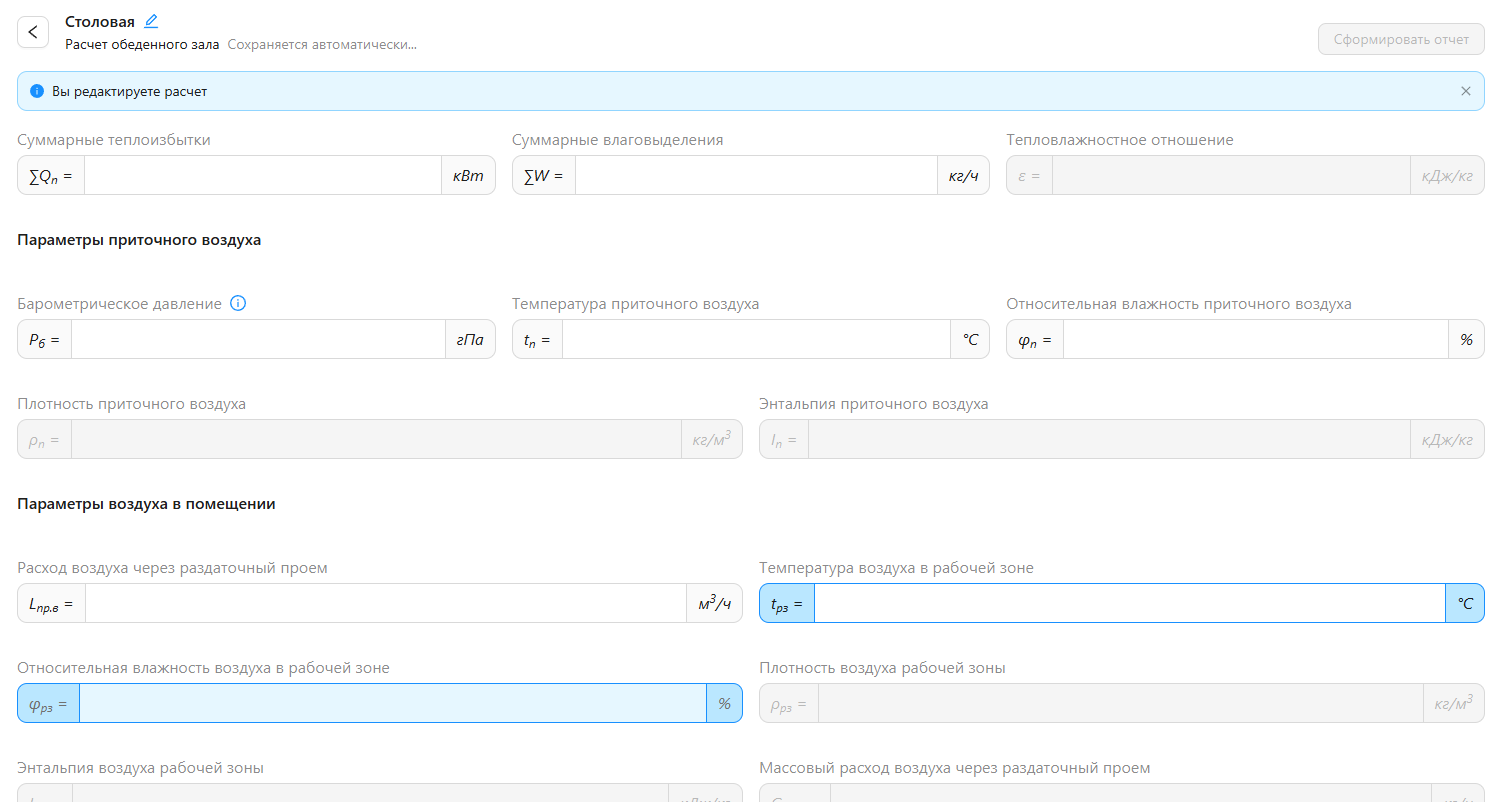The width and height of the screenshot is (1498, 802).
Task: Focus the Температура приточного воздуха field
Action: point(755,340)
